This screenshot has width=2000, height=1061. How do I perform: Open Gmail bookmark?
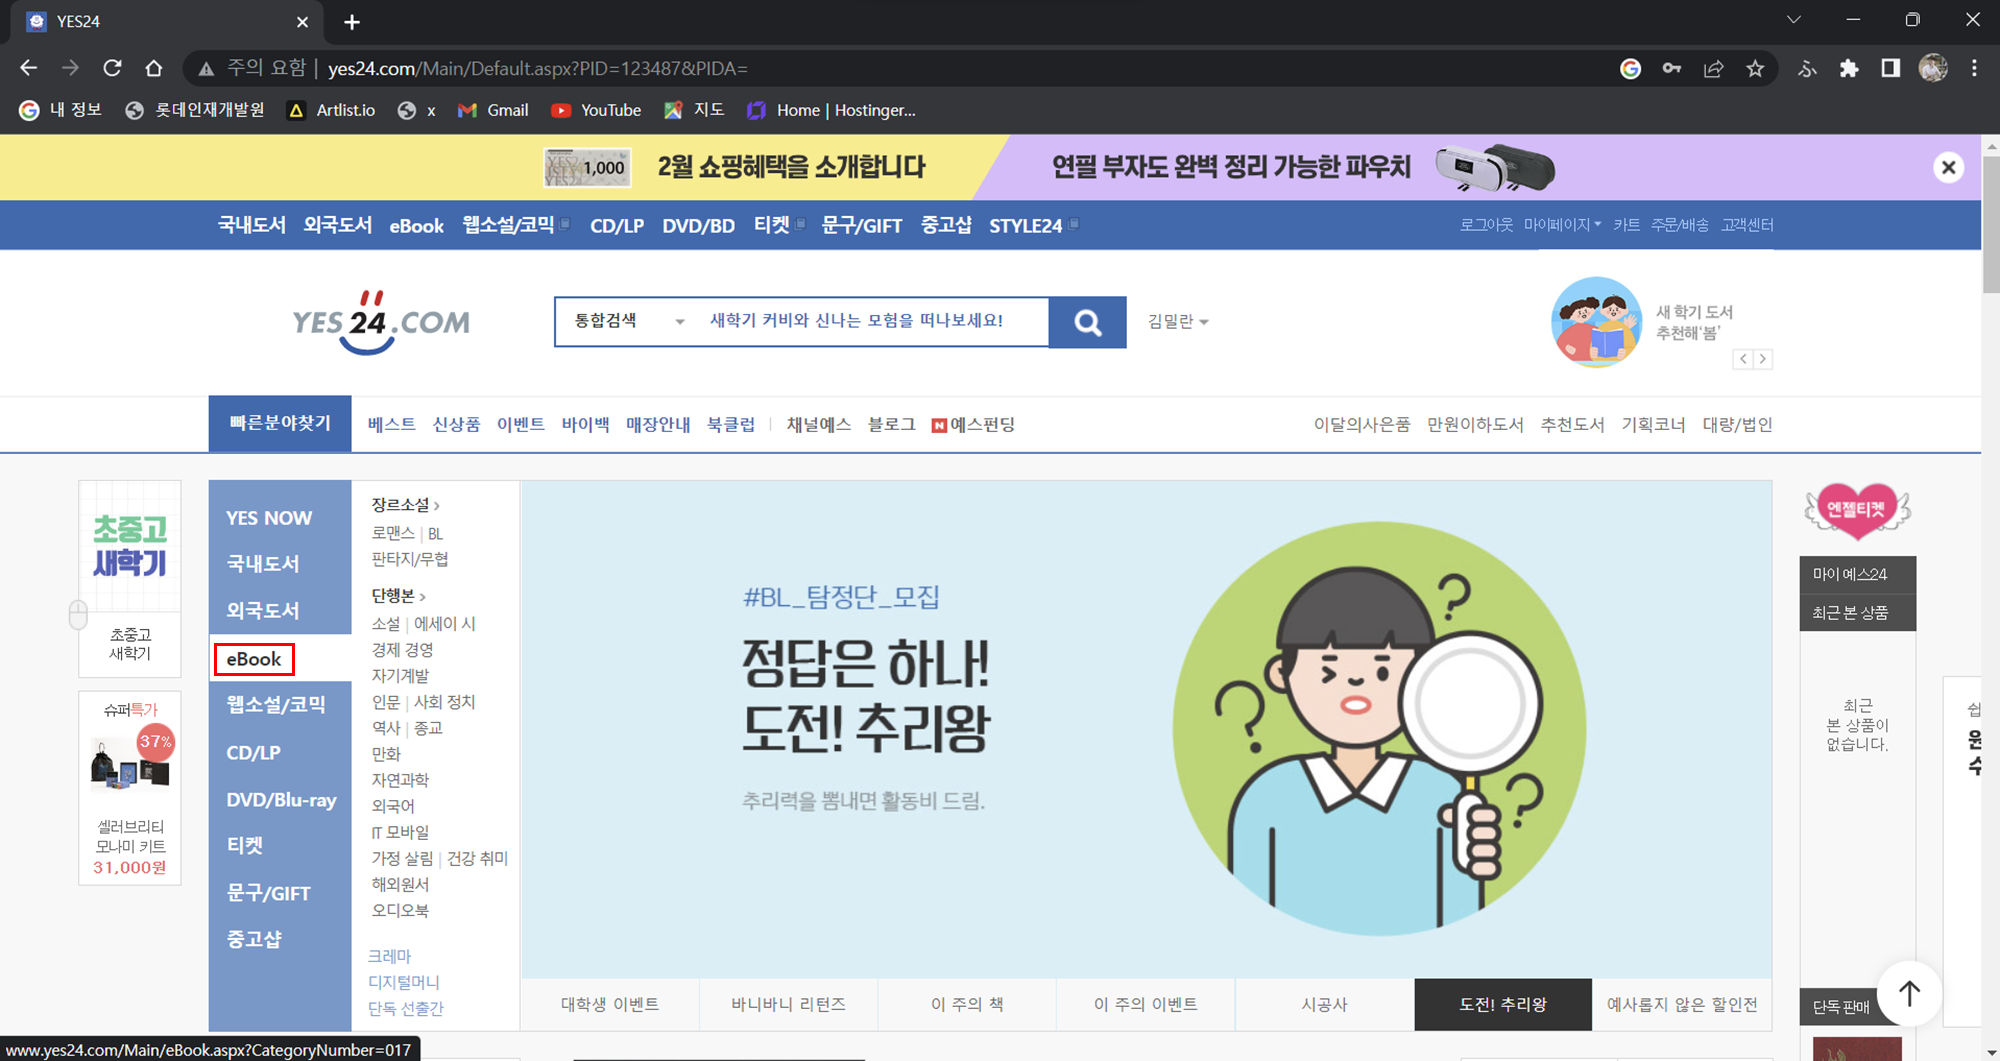click(x=493, y=110)
